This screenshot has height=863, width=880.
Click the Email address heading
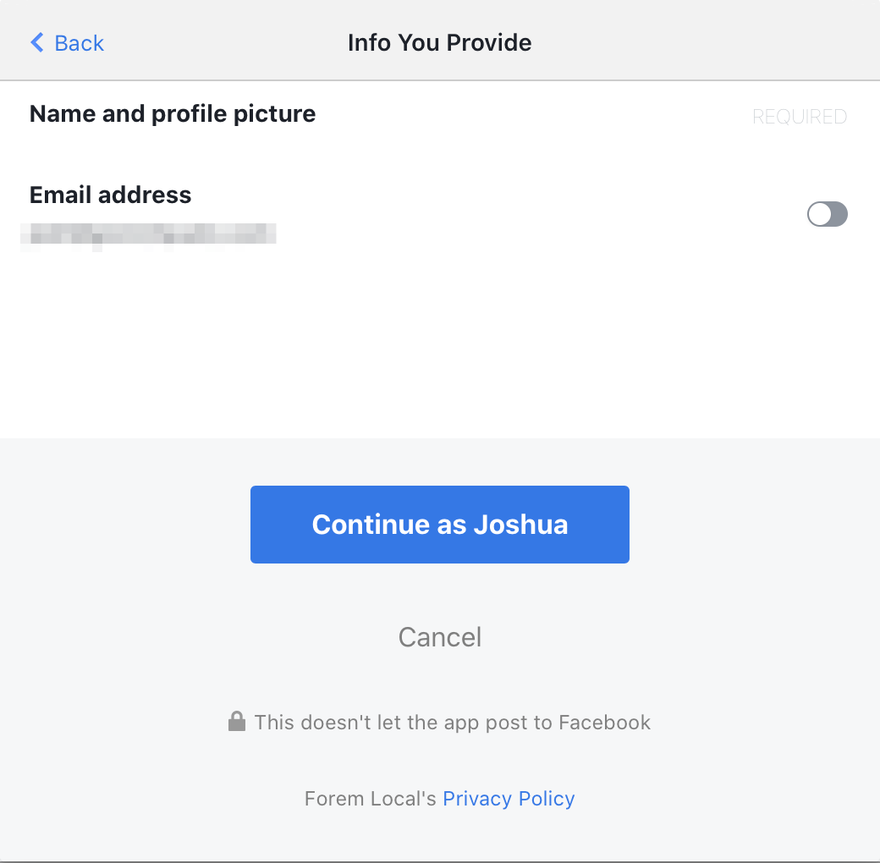click(x=111, y=195)
